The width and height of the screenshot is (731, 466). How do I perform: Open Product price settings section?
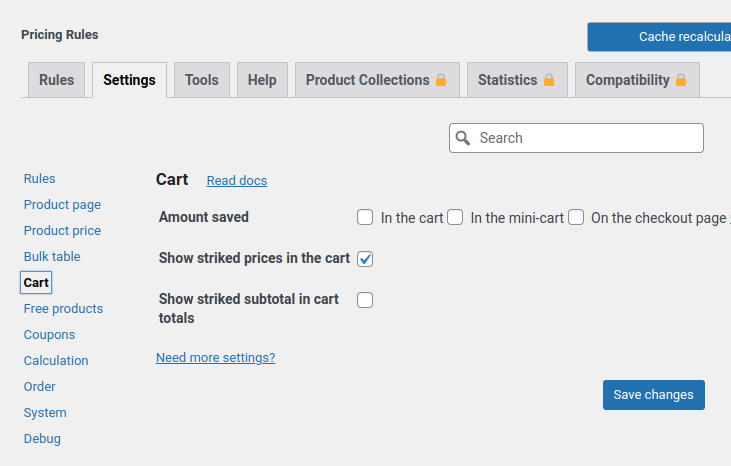62,231
